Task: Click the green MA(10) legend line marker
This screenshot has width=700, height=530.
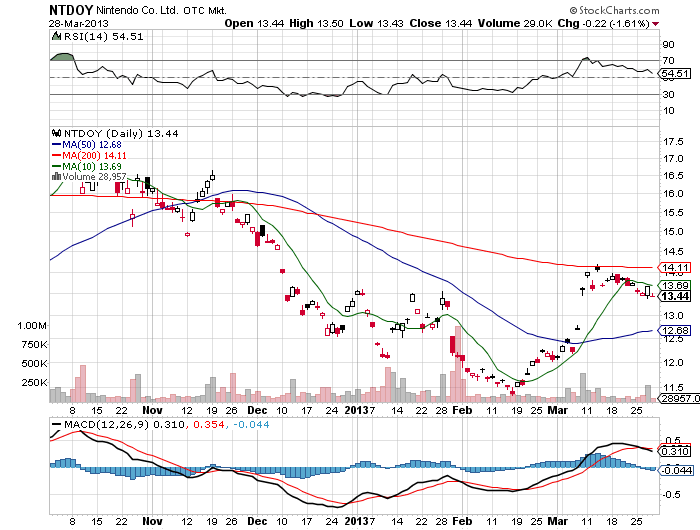Action: (x=57, y=166)
